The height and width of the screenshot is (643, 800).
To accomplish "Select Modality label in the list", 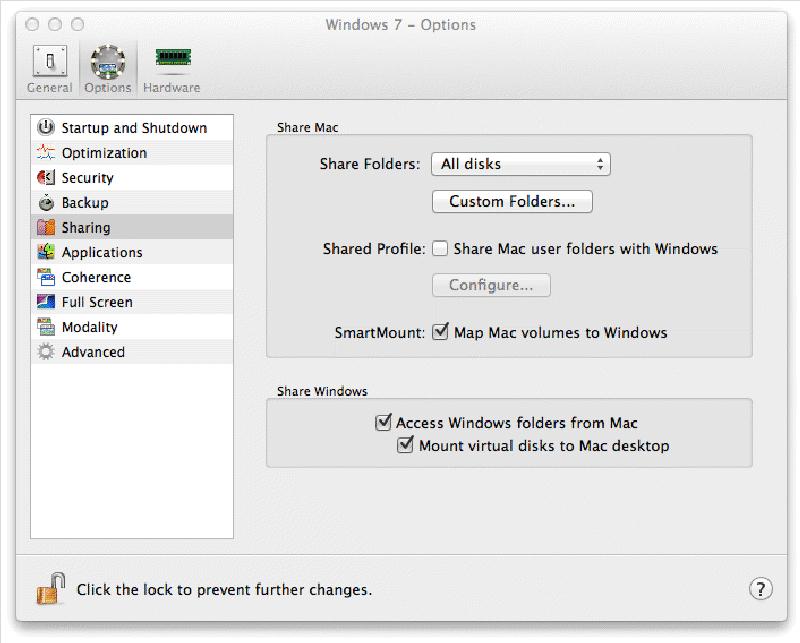I will tap(89, 327).
